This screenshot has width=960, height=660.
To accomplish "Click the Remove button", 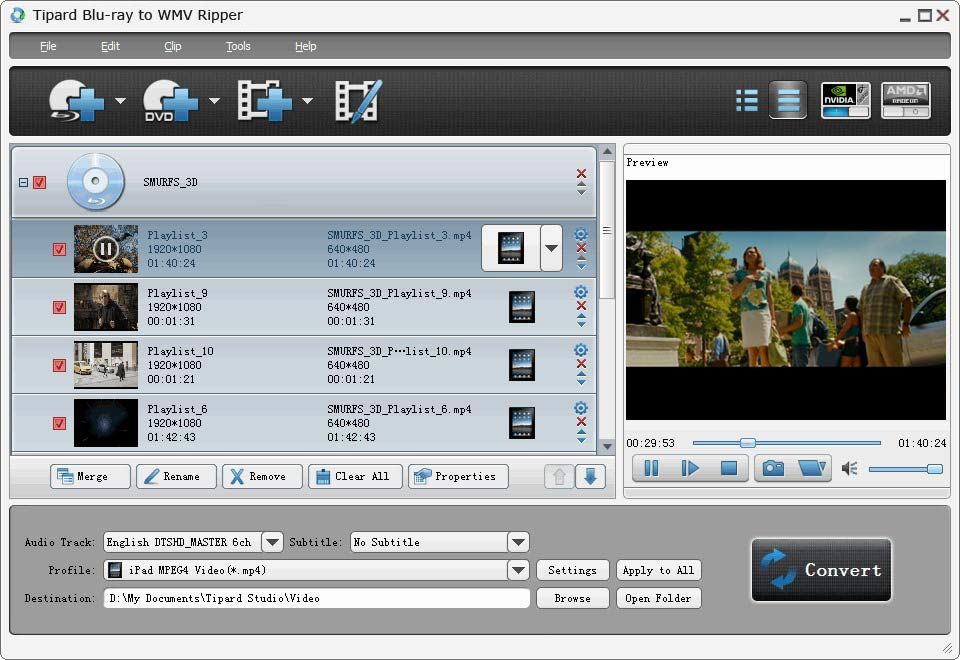I will point(262,476).
